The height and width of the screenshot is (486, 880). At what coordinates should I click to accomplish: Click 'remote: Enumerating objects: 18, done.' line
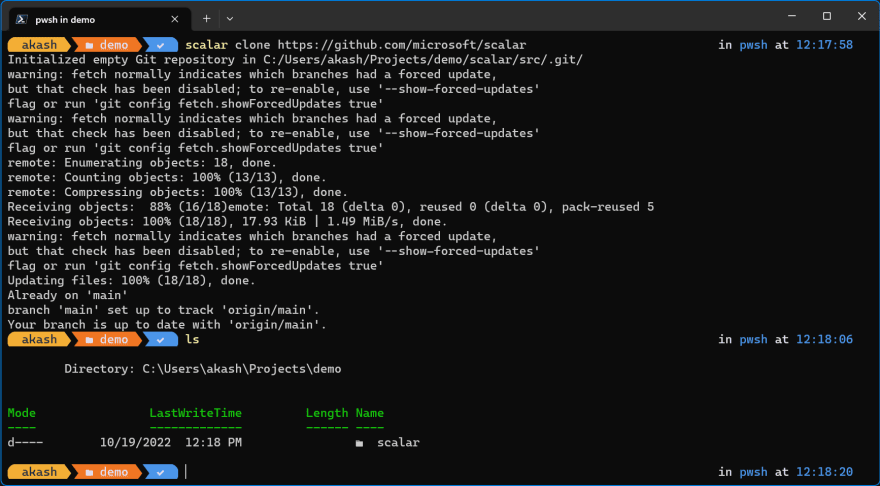point(142,163)
